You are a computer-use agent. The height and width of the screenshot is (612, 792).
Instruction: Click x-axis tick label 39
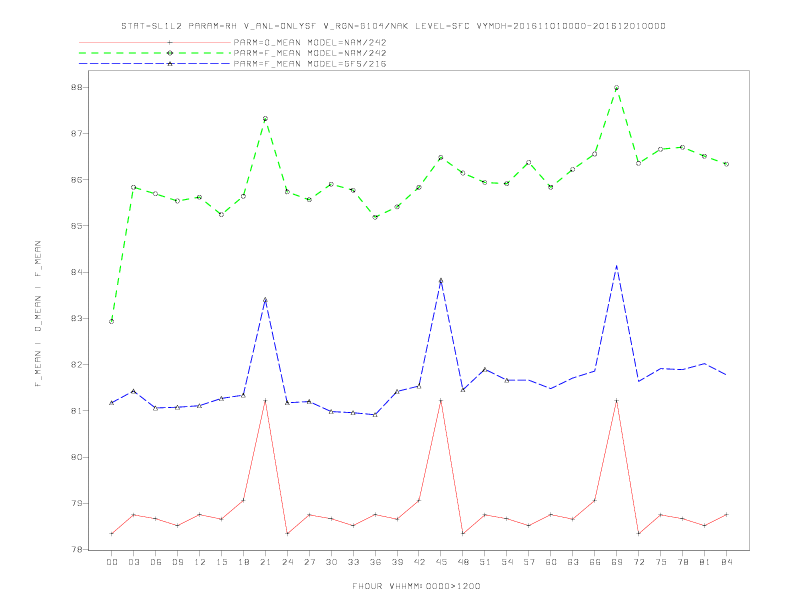397,562
